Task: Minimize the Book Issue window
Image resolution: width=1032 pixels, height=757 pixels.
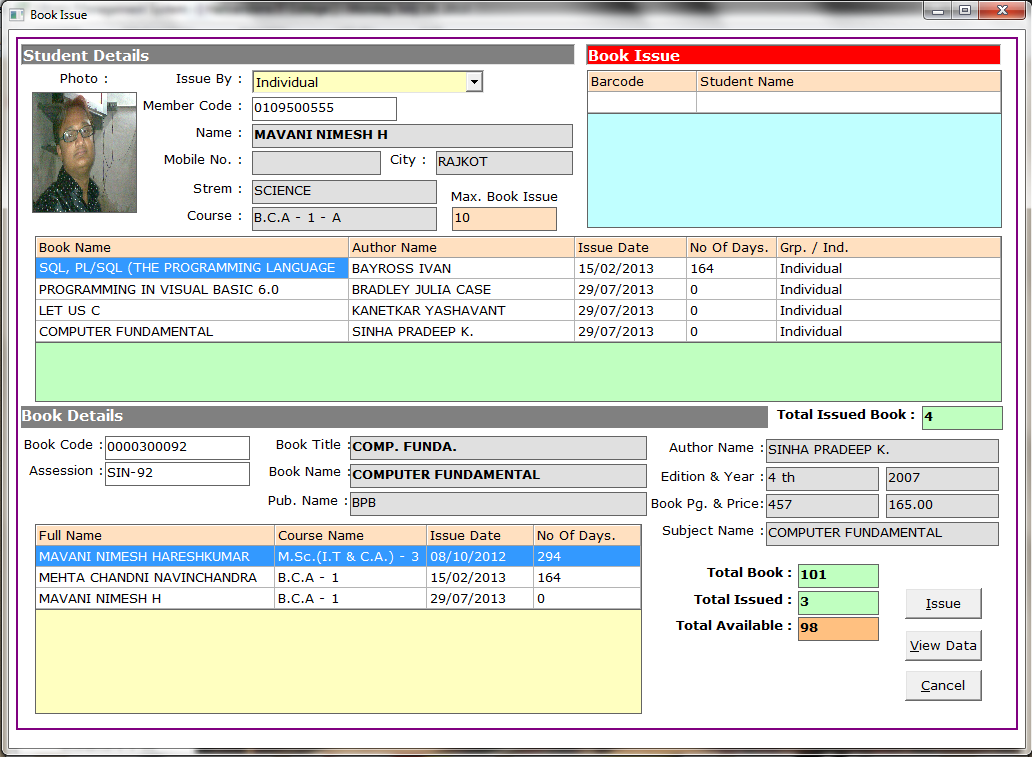Action: (x=936, y=11)
